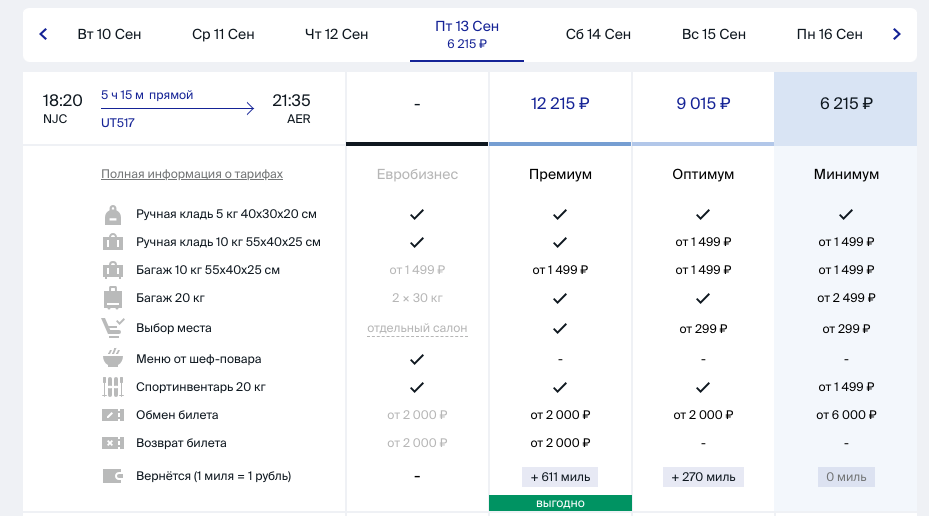Click the ticket refund (Возврат билета) icon

tap(113, 443)
